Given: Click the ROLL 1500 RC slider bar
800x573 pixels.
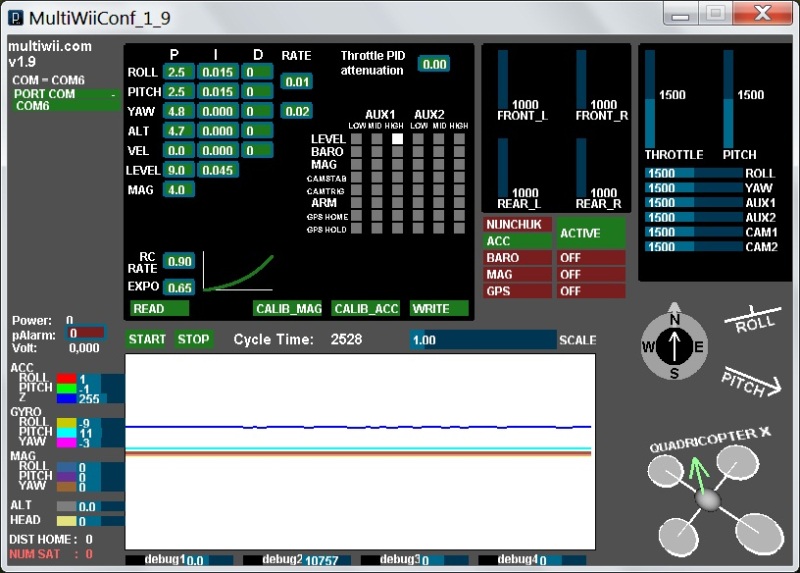Looking at the screenshot, I should [694, 173].
